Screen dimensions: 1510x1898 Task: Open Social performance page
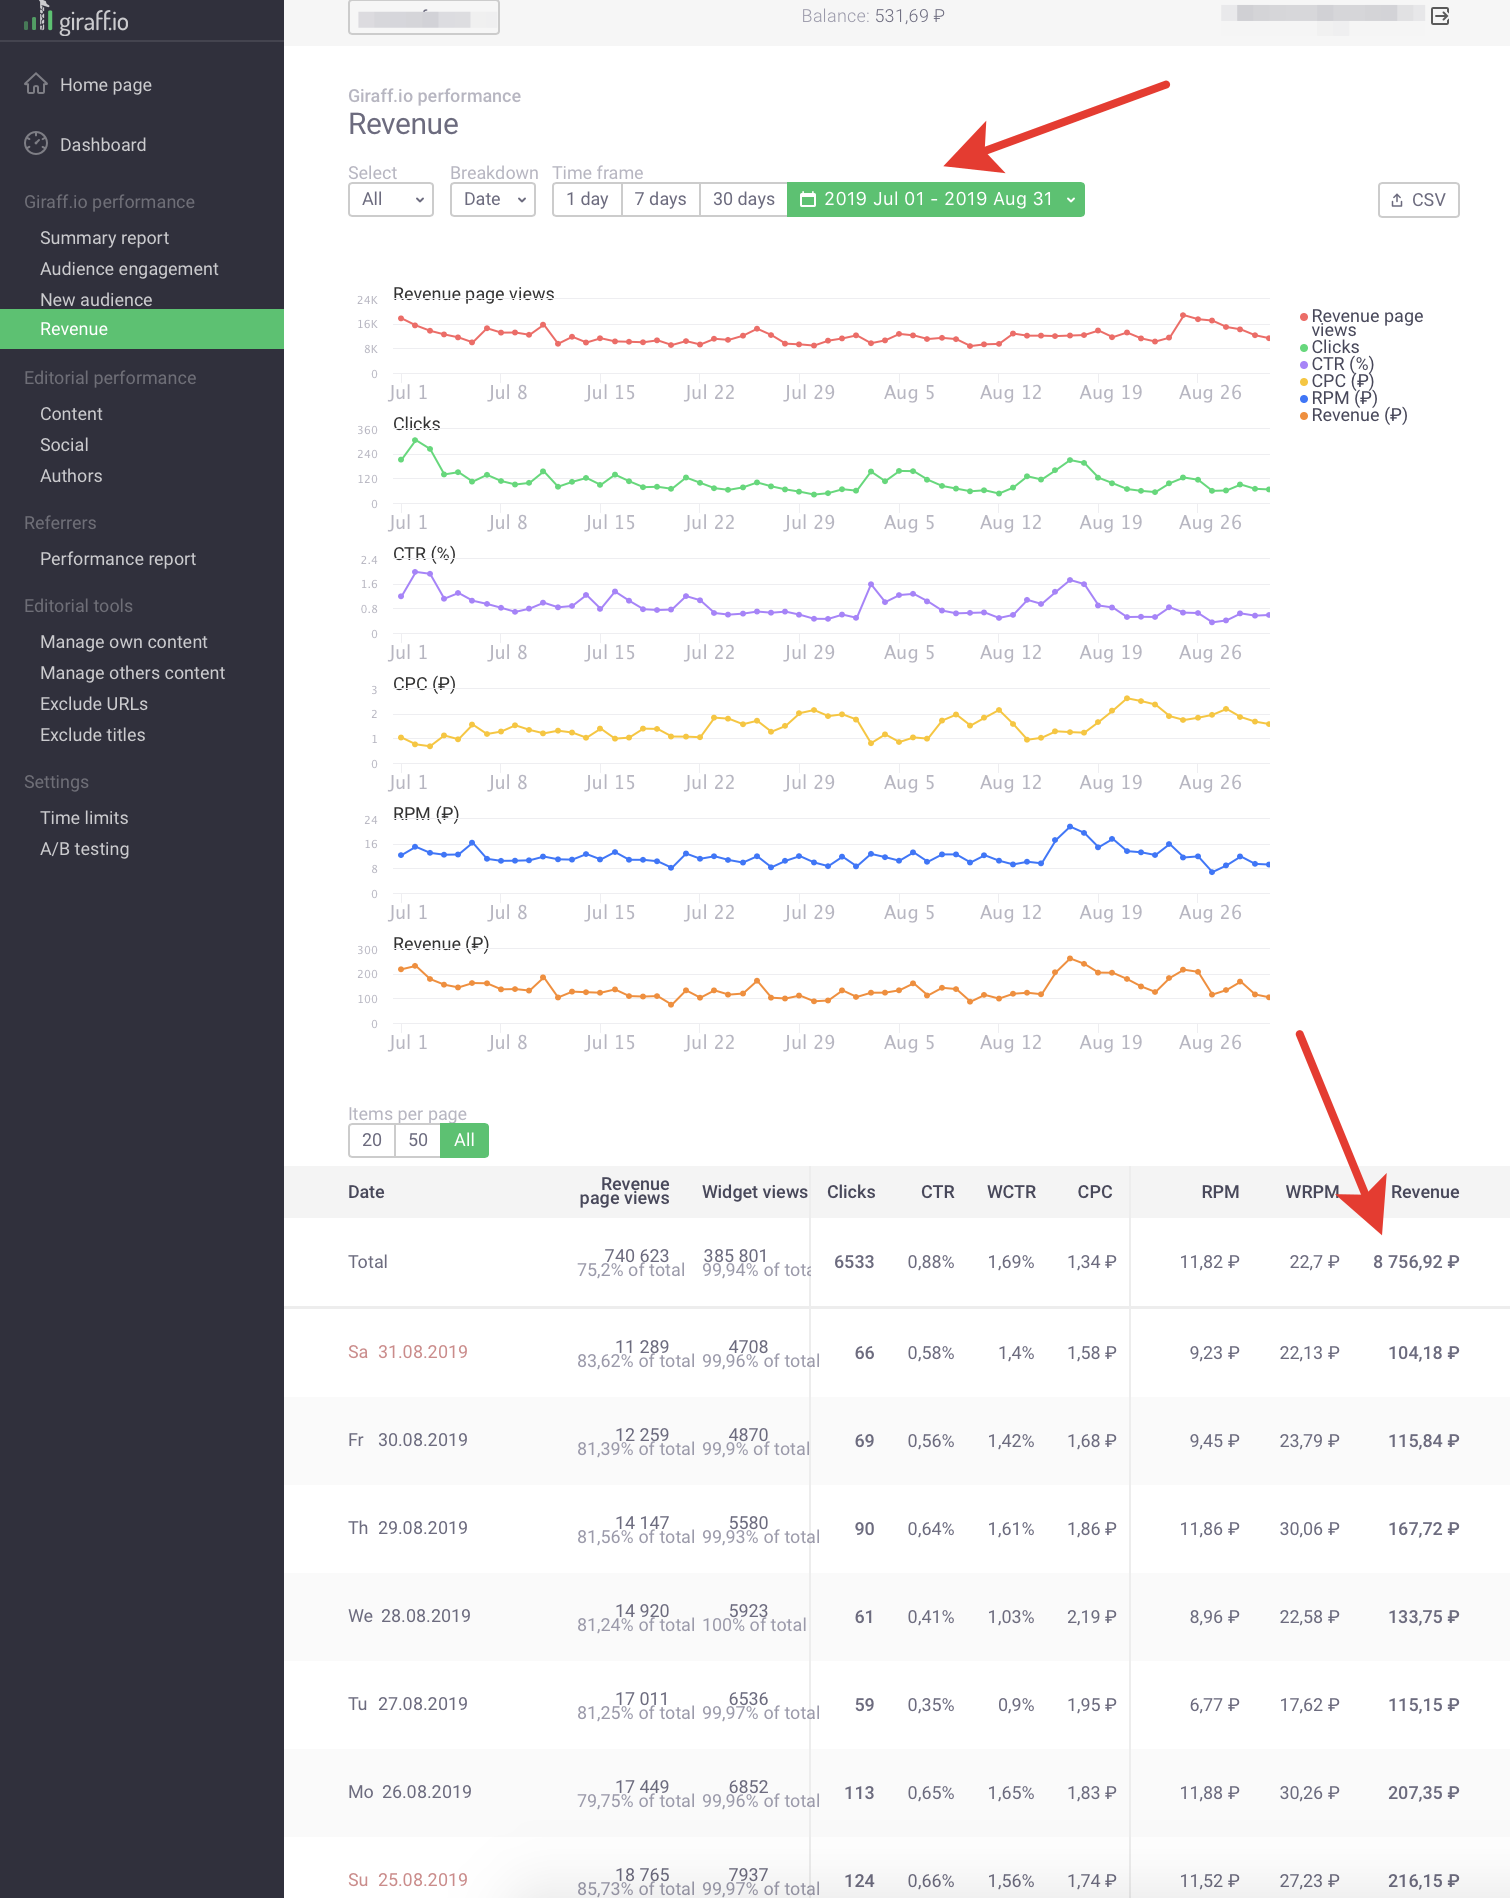click(64, 445)
